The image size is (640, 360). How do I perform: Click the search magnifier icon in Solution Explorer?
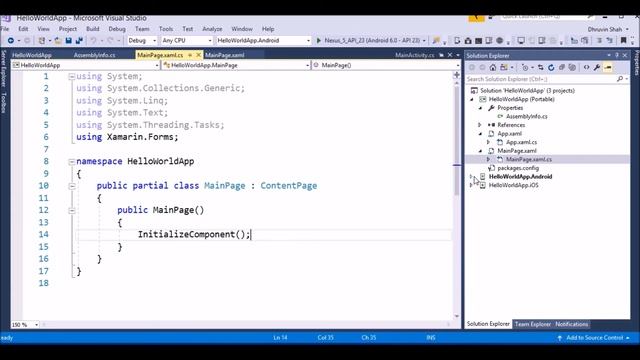click(620, 79)
